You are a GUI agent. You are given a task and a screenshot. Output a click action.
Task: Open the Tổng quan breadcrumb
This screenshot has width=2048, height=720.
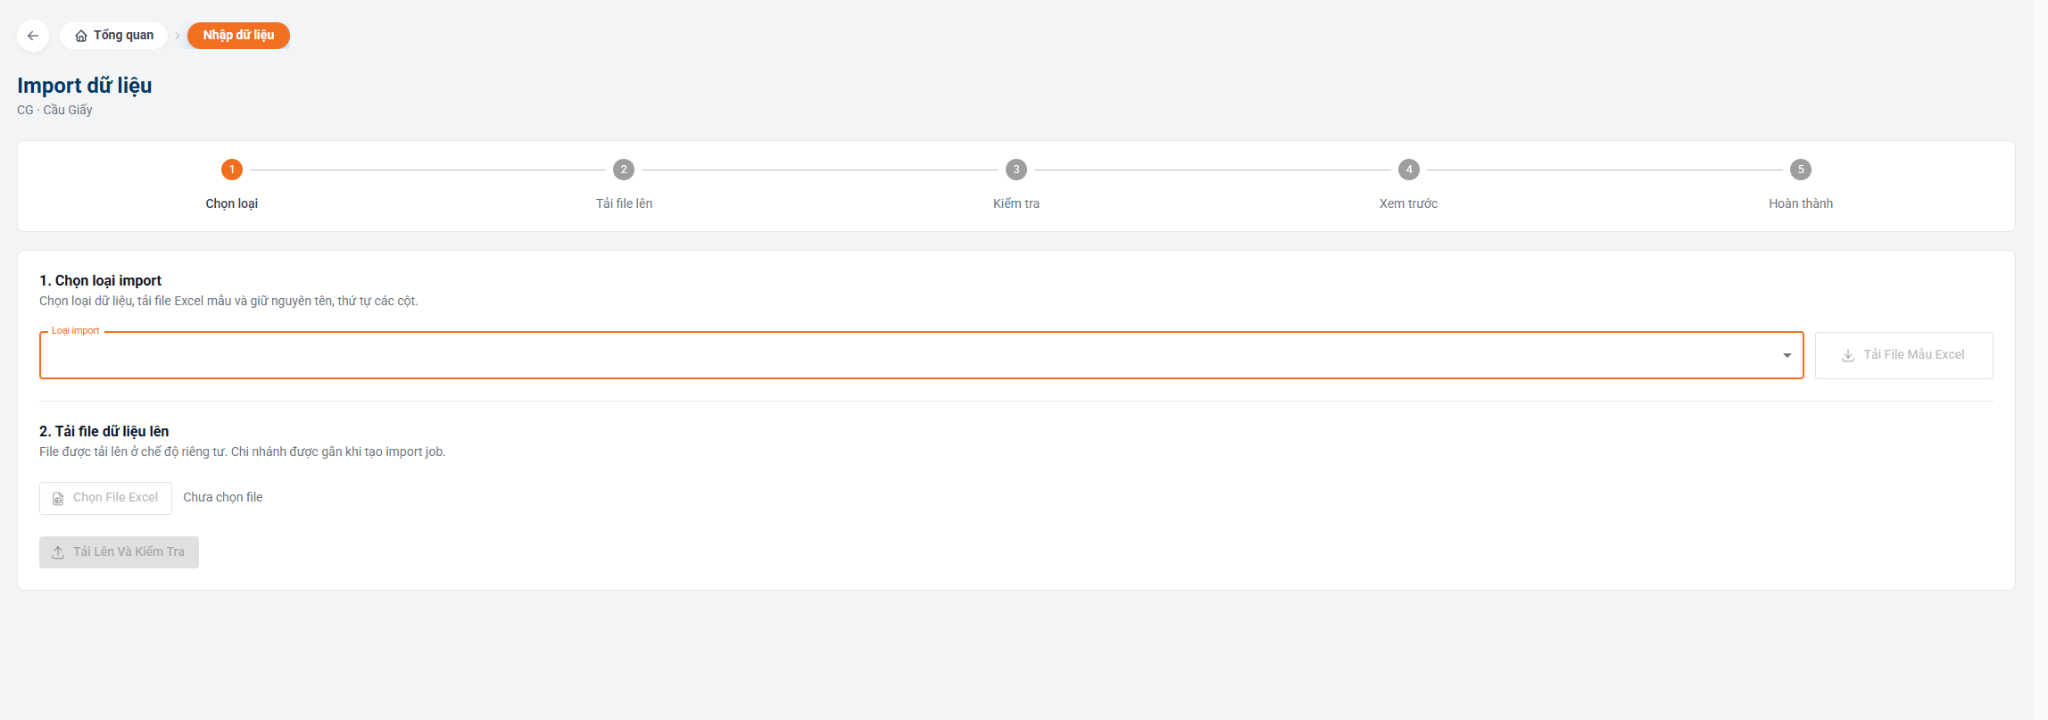pyautogui.click(x=114, y=35)
